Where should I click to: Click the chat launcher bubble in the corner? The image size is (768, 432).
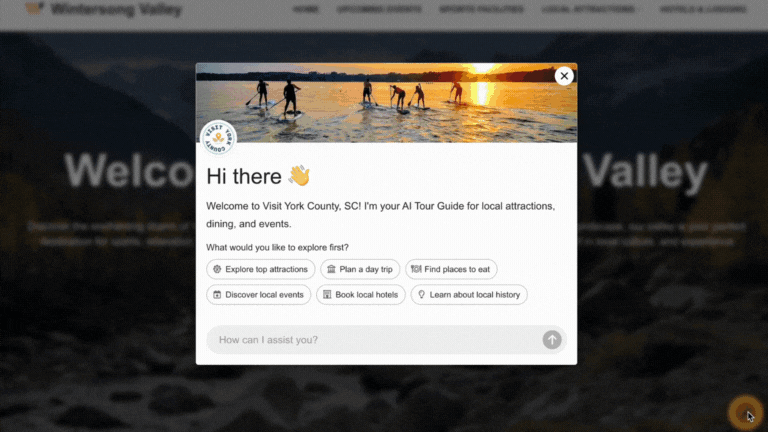[x=745, y=413]
